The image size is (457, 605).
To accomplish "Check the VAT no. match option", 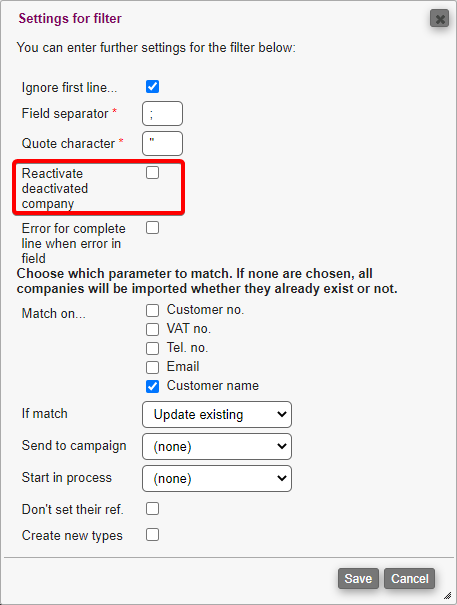I will (152, 329).
